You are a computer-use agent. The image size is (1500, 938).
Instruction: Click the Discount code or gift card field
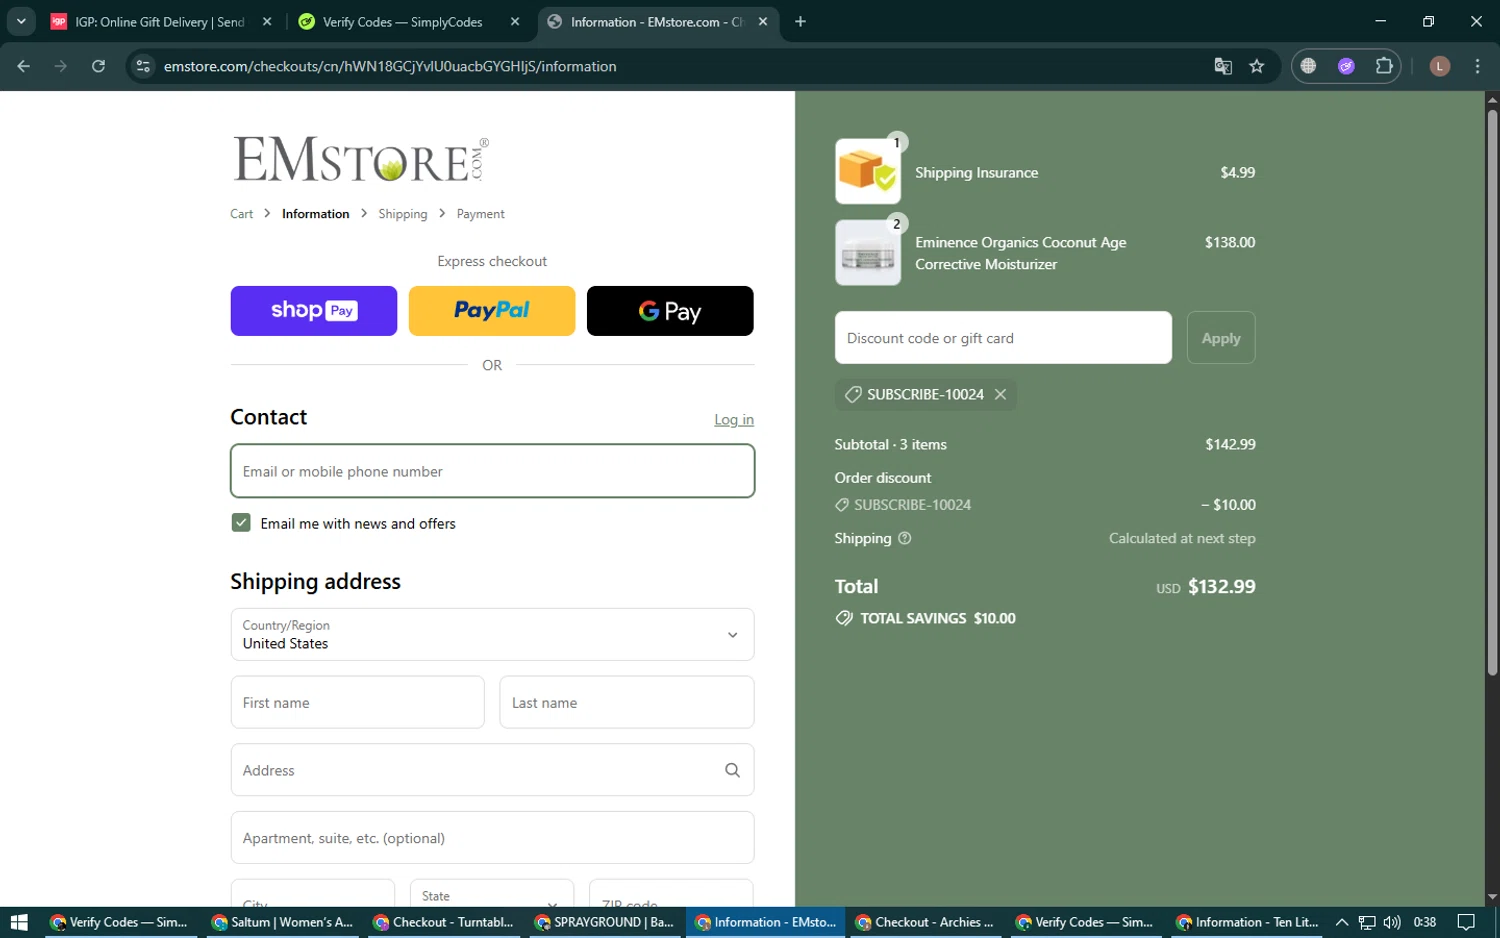1003,338
